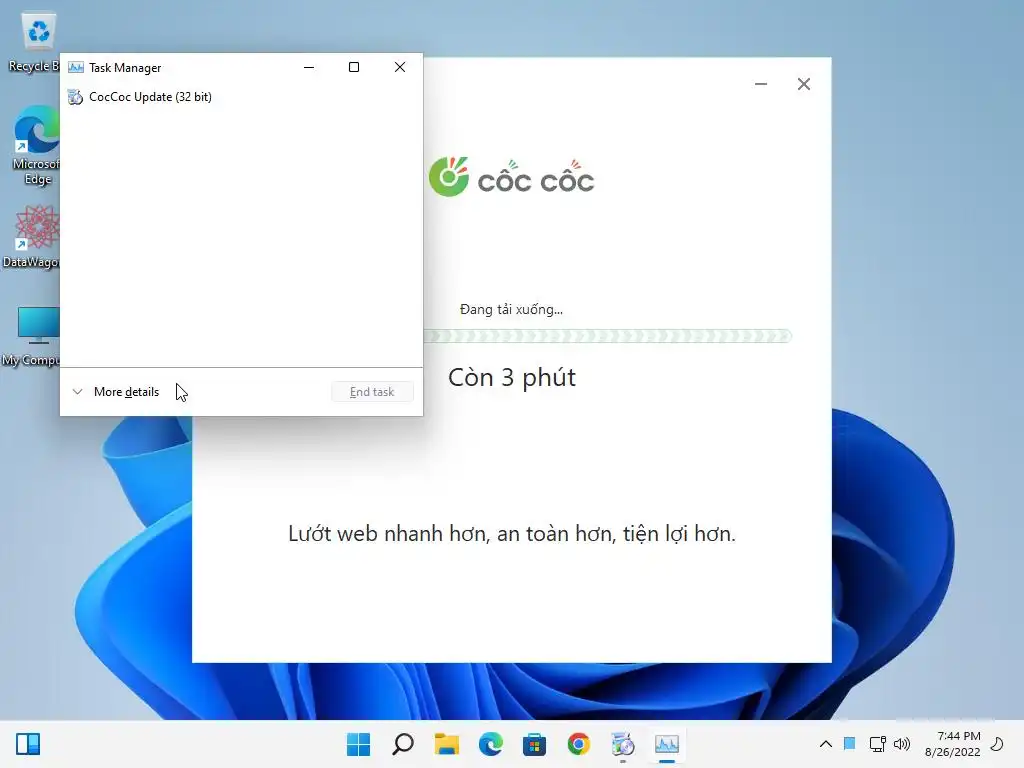The image size is (1024, 768).
Task: Maximize the Task Manager window
Action: click(354, 67)
